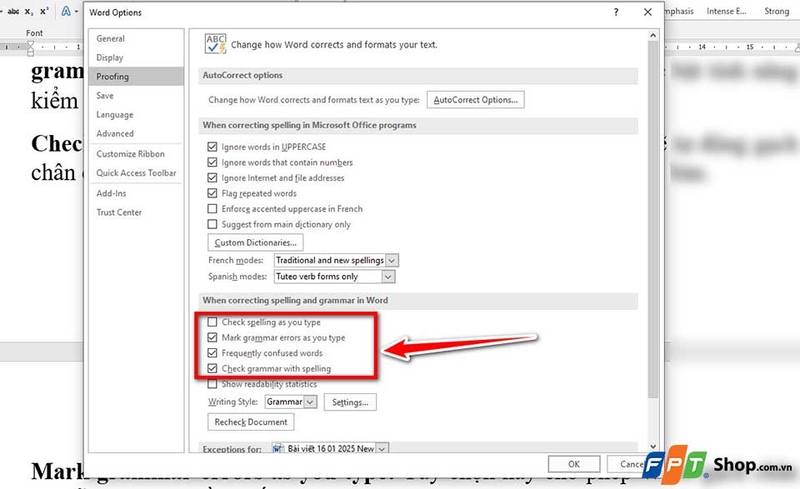Toggle Frequently confused words checkbox
This screenshot has width=800, height=489.
click(x=212, y=353)
